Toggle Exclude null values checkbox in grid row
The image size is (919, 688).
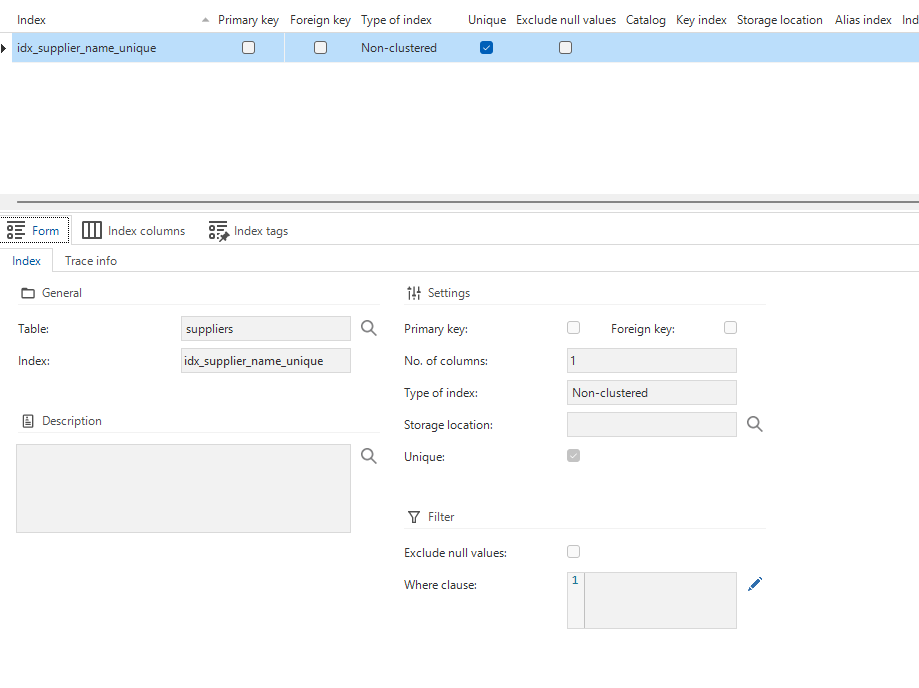coord(566,47)
